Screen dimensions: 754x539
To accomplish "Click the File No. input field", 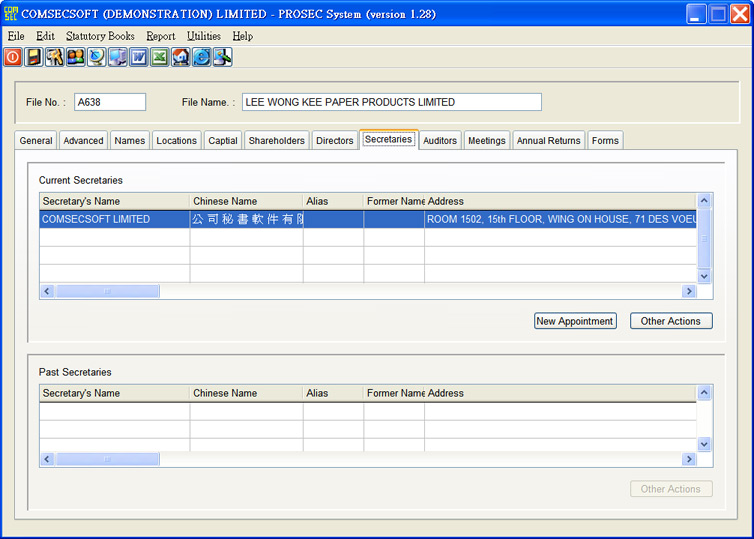I will pyautogui.click(x=110, y=102).
